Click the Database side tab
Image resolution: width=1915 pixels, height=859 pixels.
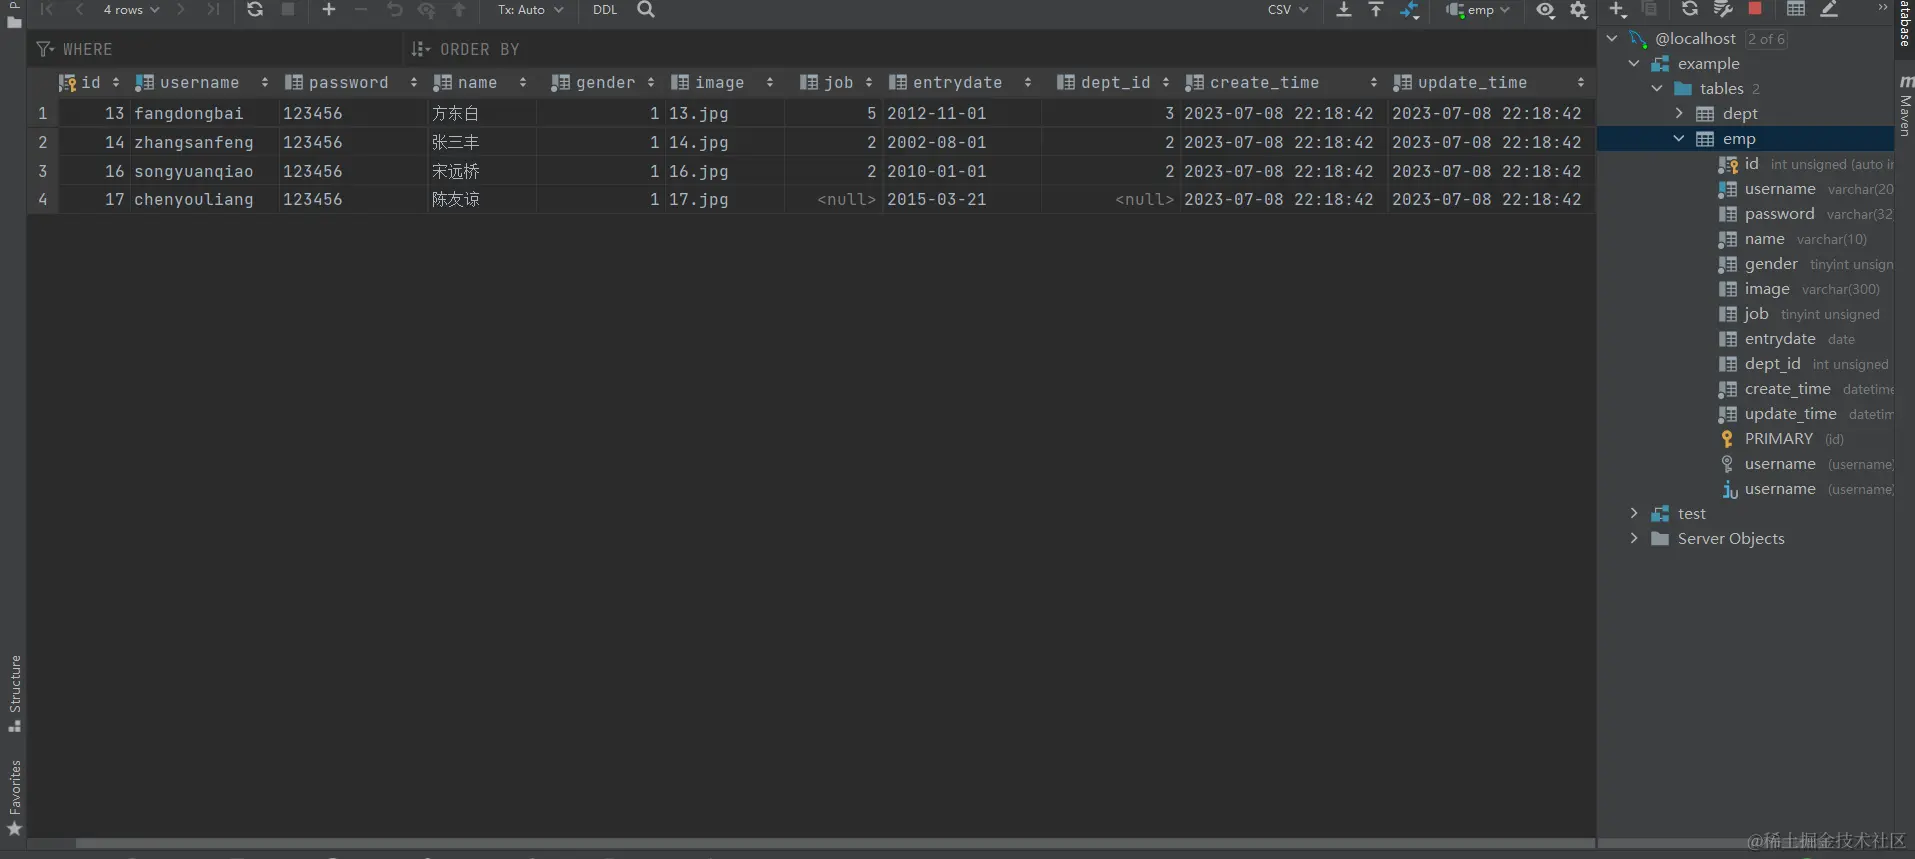[1905, 24]
